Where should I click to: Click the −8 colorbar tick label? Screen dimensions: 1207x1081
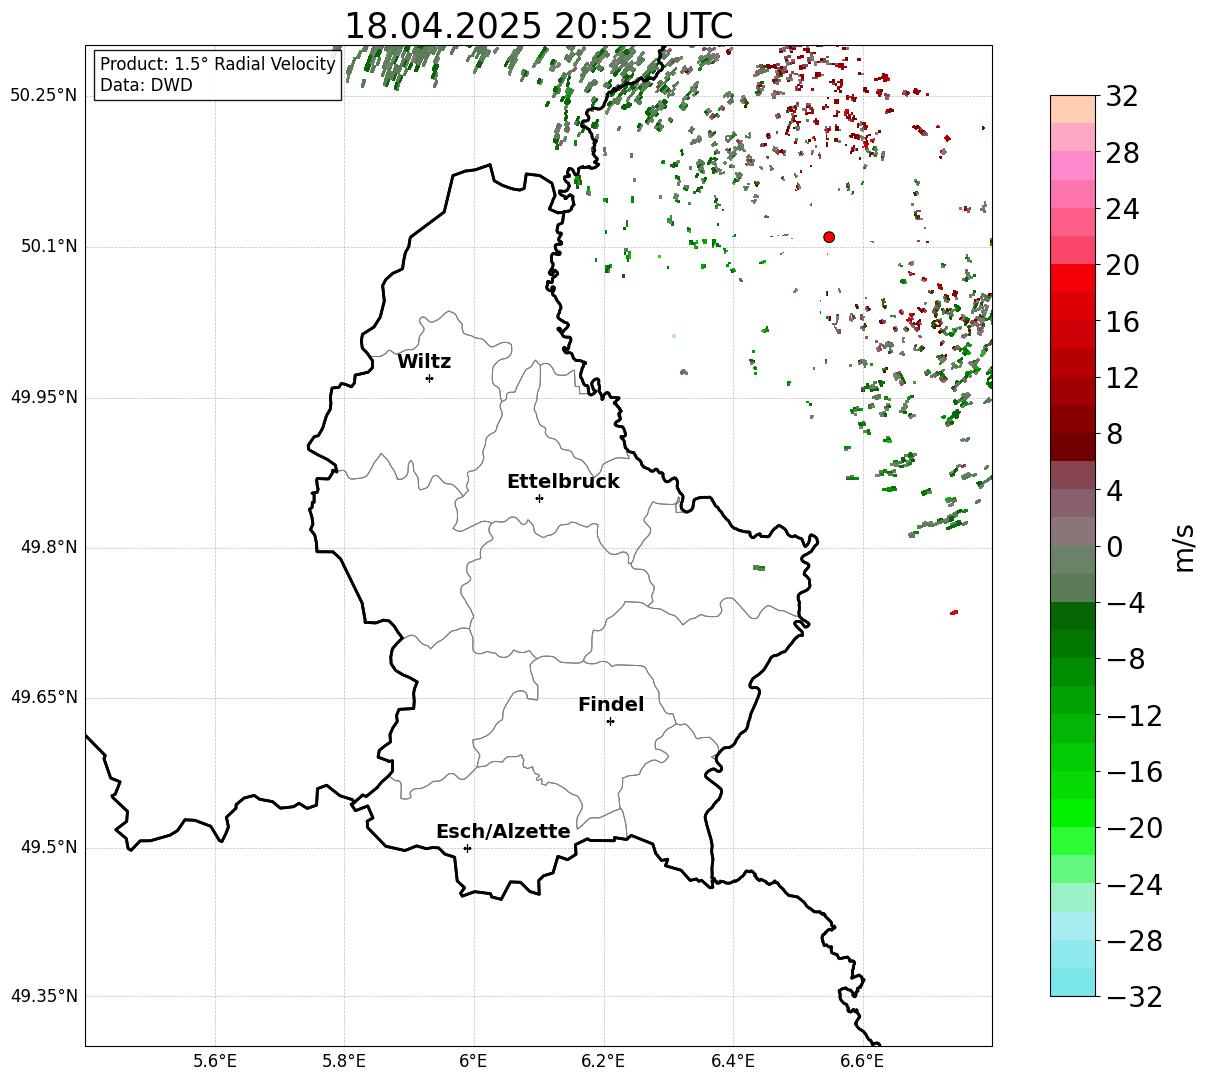[1125, 660]
